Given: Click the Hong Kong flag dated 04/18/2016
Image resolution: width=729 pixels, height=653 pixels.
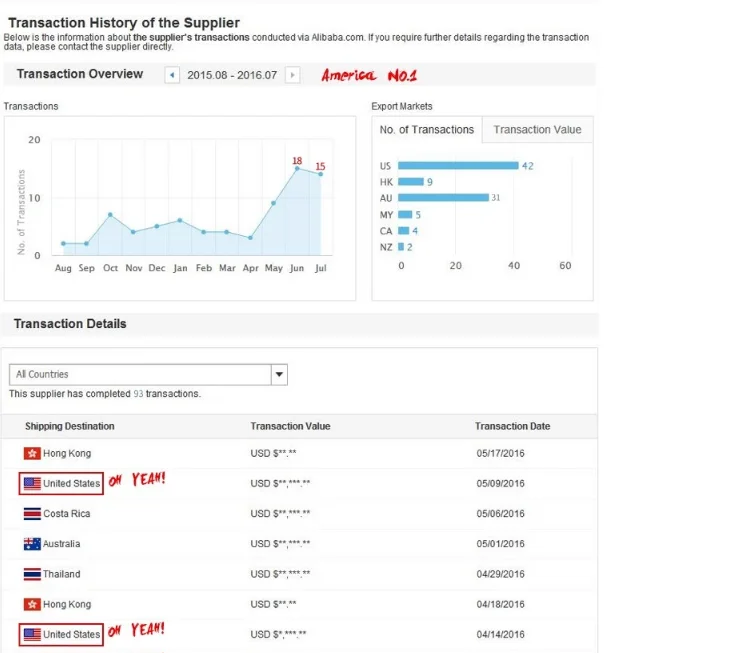Looking at the screenshot, I should pyautogui.click(x=32, y=604).
